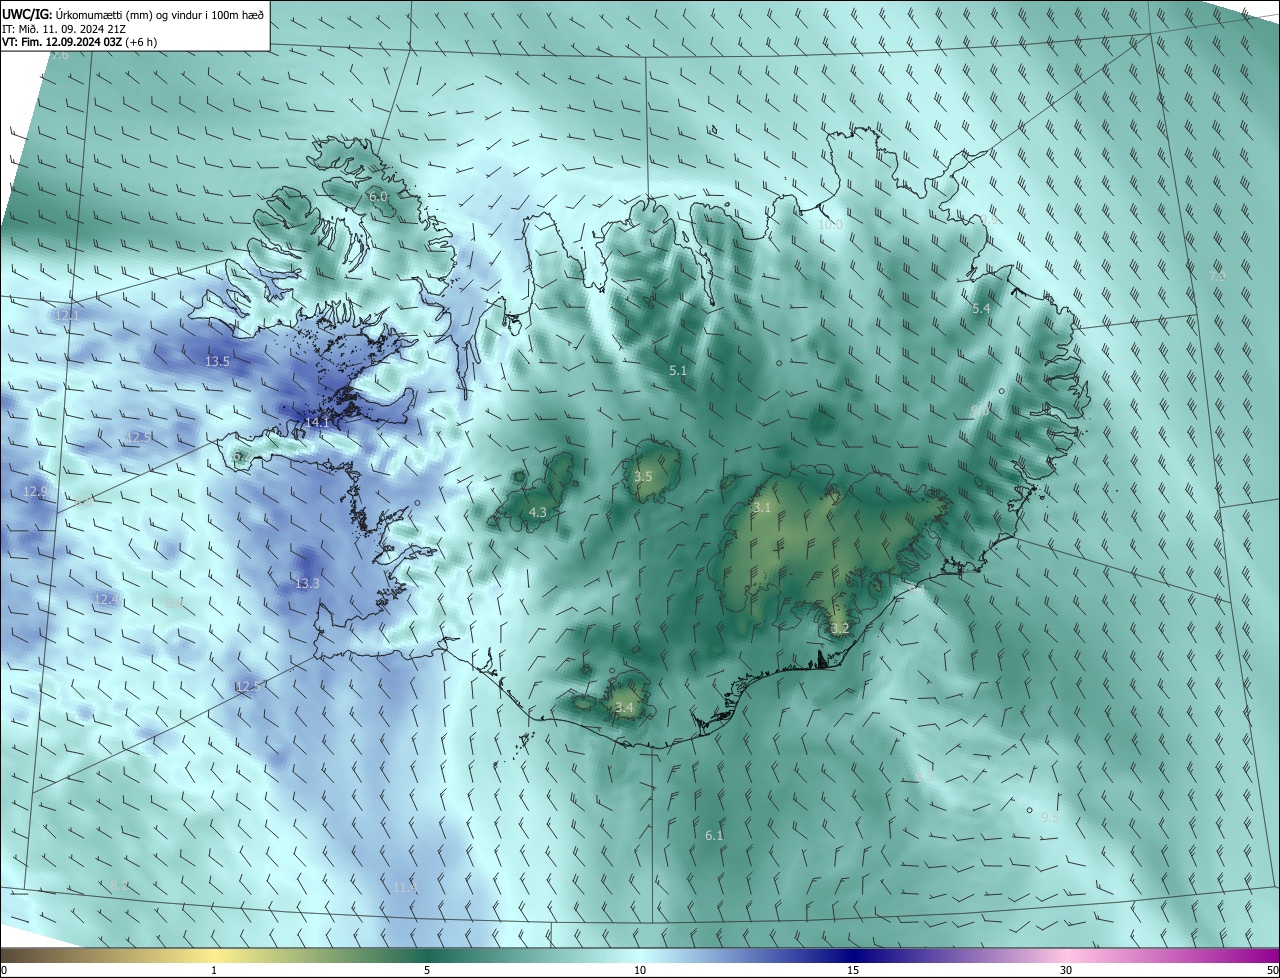Viewport: 1280px width, 978px height.
Task: Click the 13.3 value label on map
Action: [307, 584]
